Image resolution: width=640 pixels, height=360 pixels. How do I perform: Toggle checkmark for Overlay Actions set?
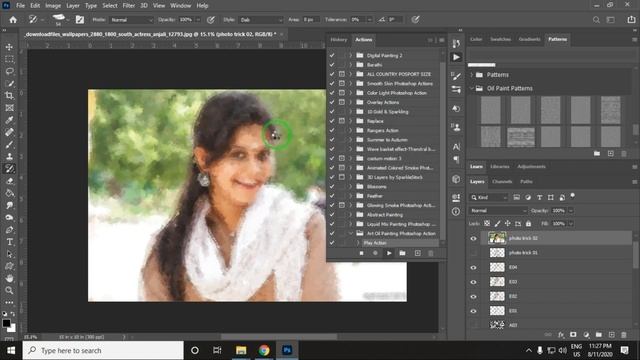[332, 102]
